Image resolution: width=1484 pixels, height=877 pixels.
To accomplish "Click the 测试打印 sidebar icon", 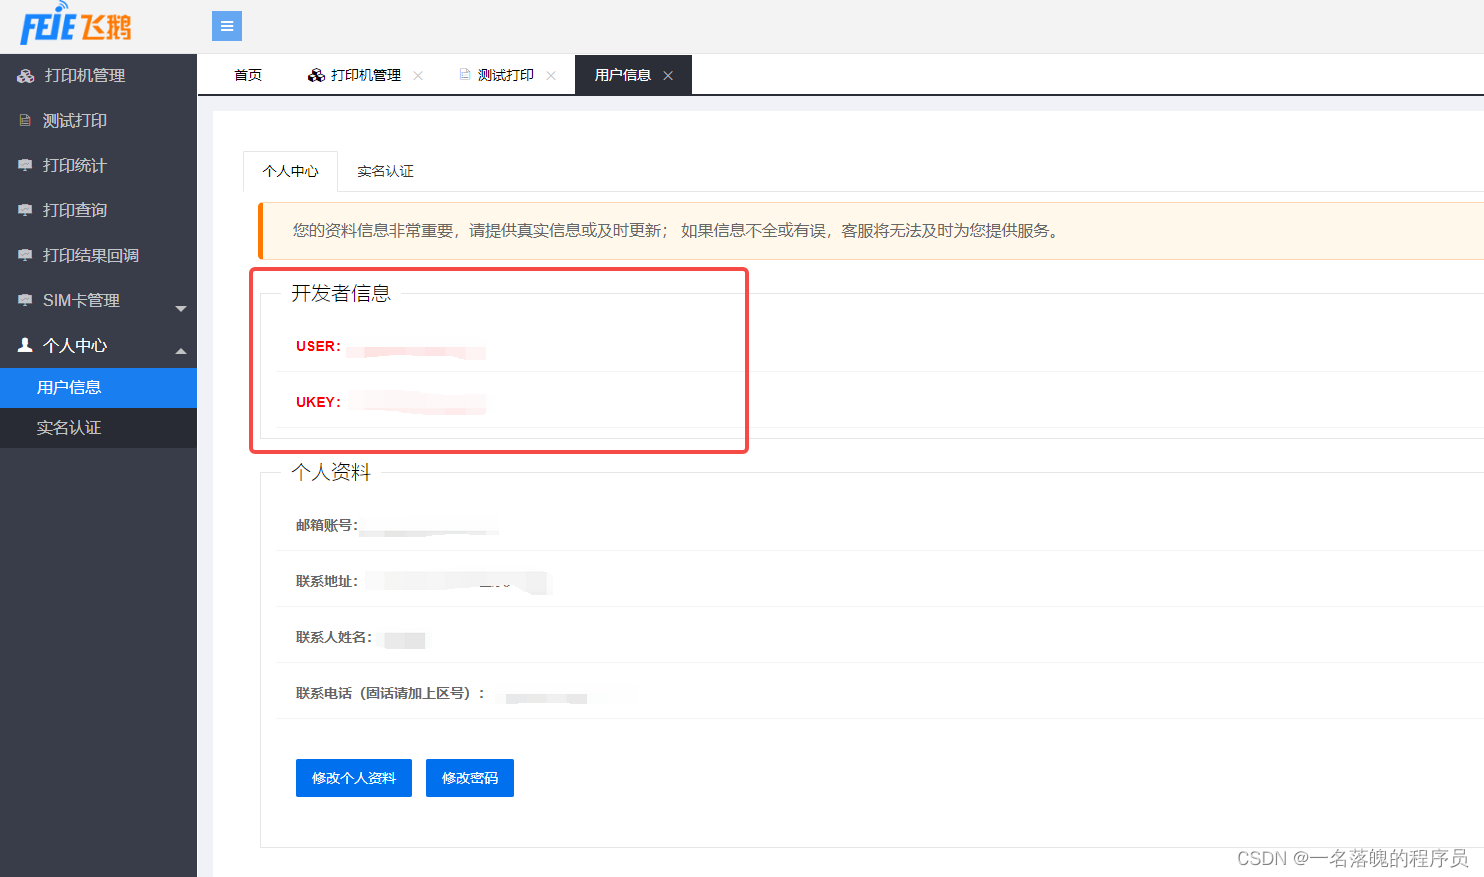I will pos(26,120).
